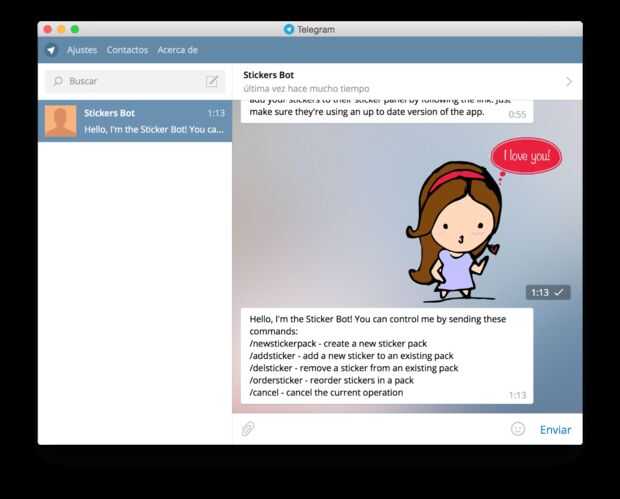Image resolution: width=620 pixels, height=499 pixels.
Task: Click the 'I love you!' girl sticker
Action: (484, 220)
